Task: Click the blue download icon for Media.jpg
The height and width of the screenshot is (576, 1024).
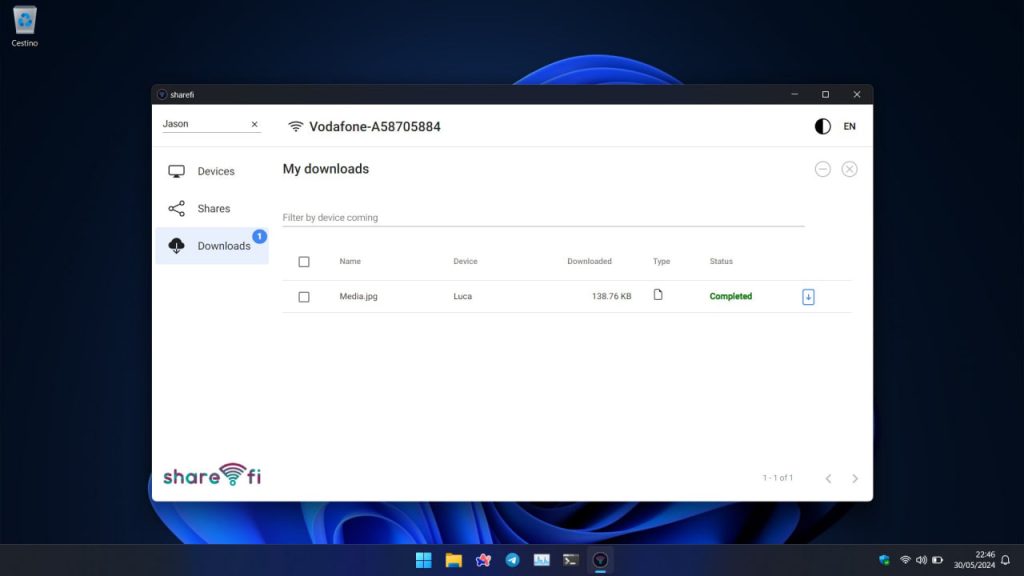Action: point(808,297)
